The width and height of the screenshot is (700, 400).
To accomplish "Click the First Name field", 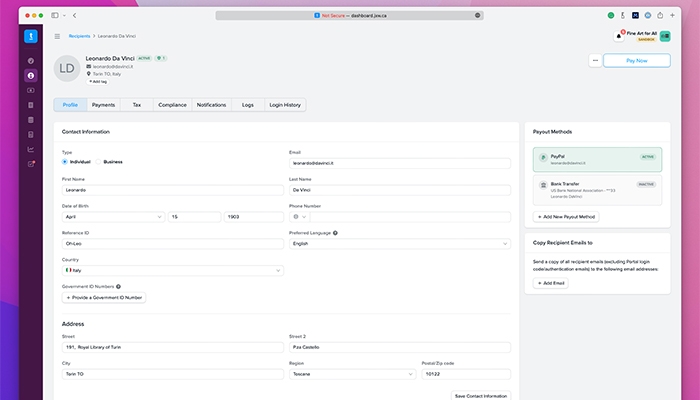I will (x=172, y=190).
